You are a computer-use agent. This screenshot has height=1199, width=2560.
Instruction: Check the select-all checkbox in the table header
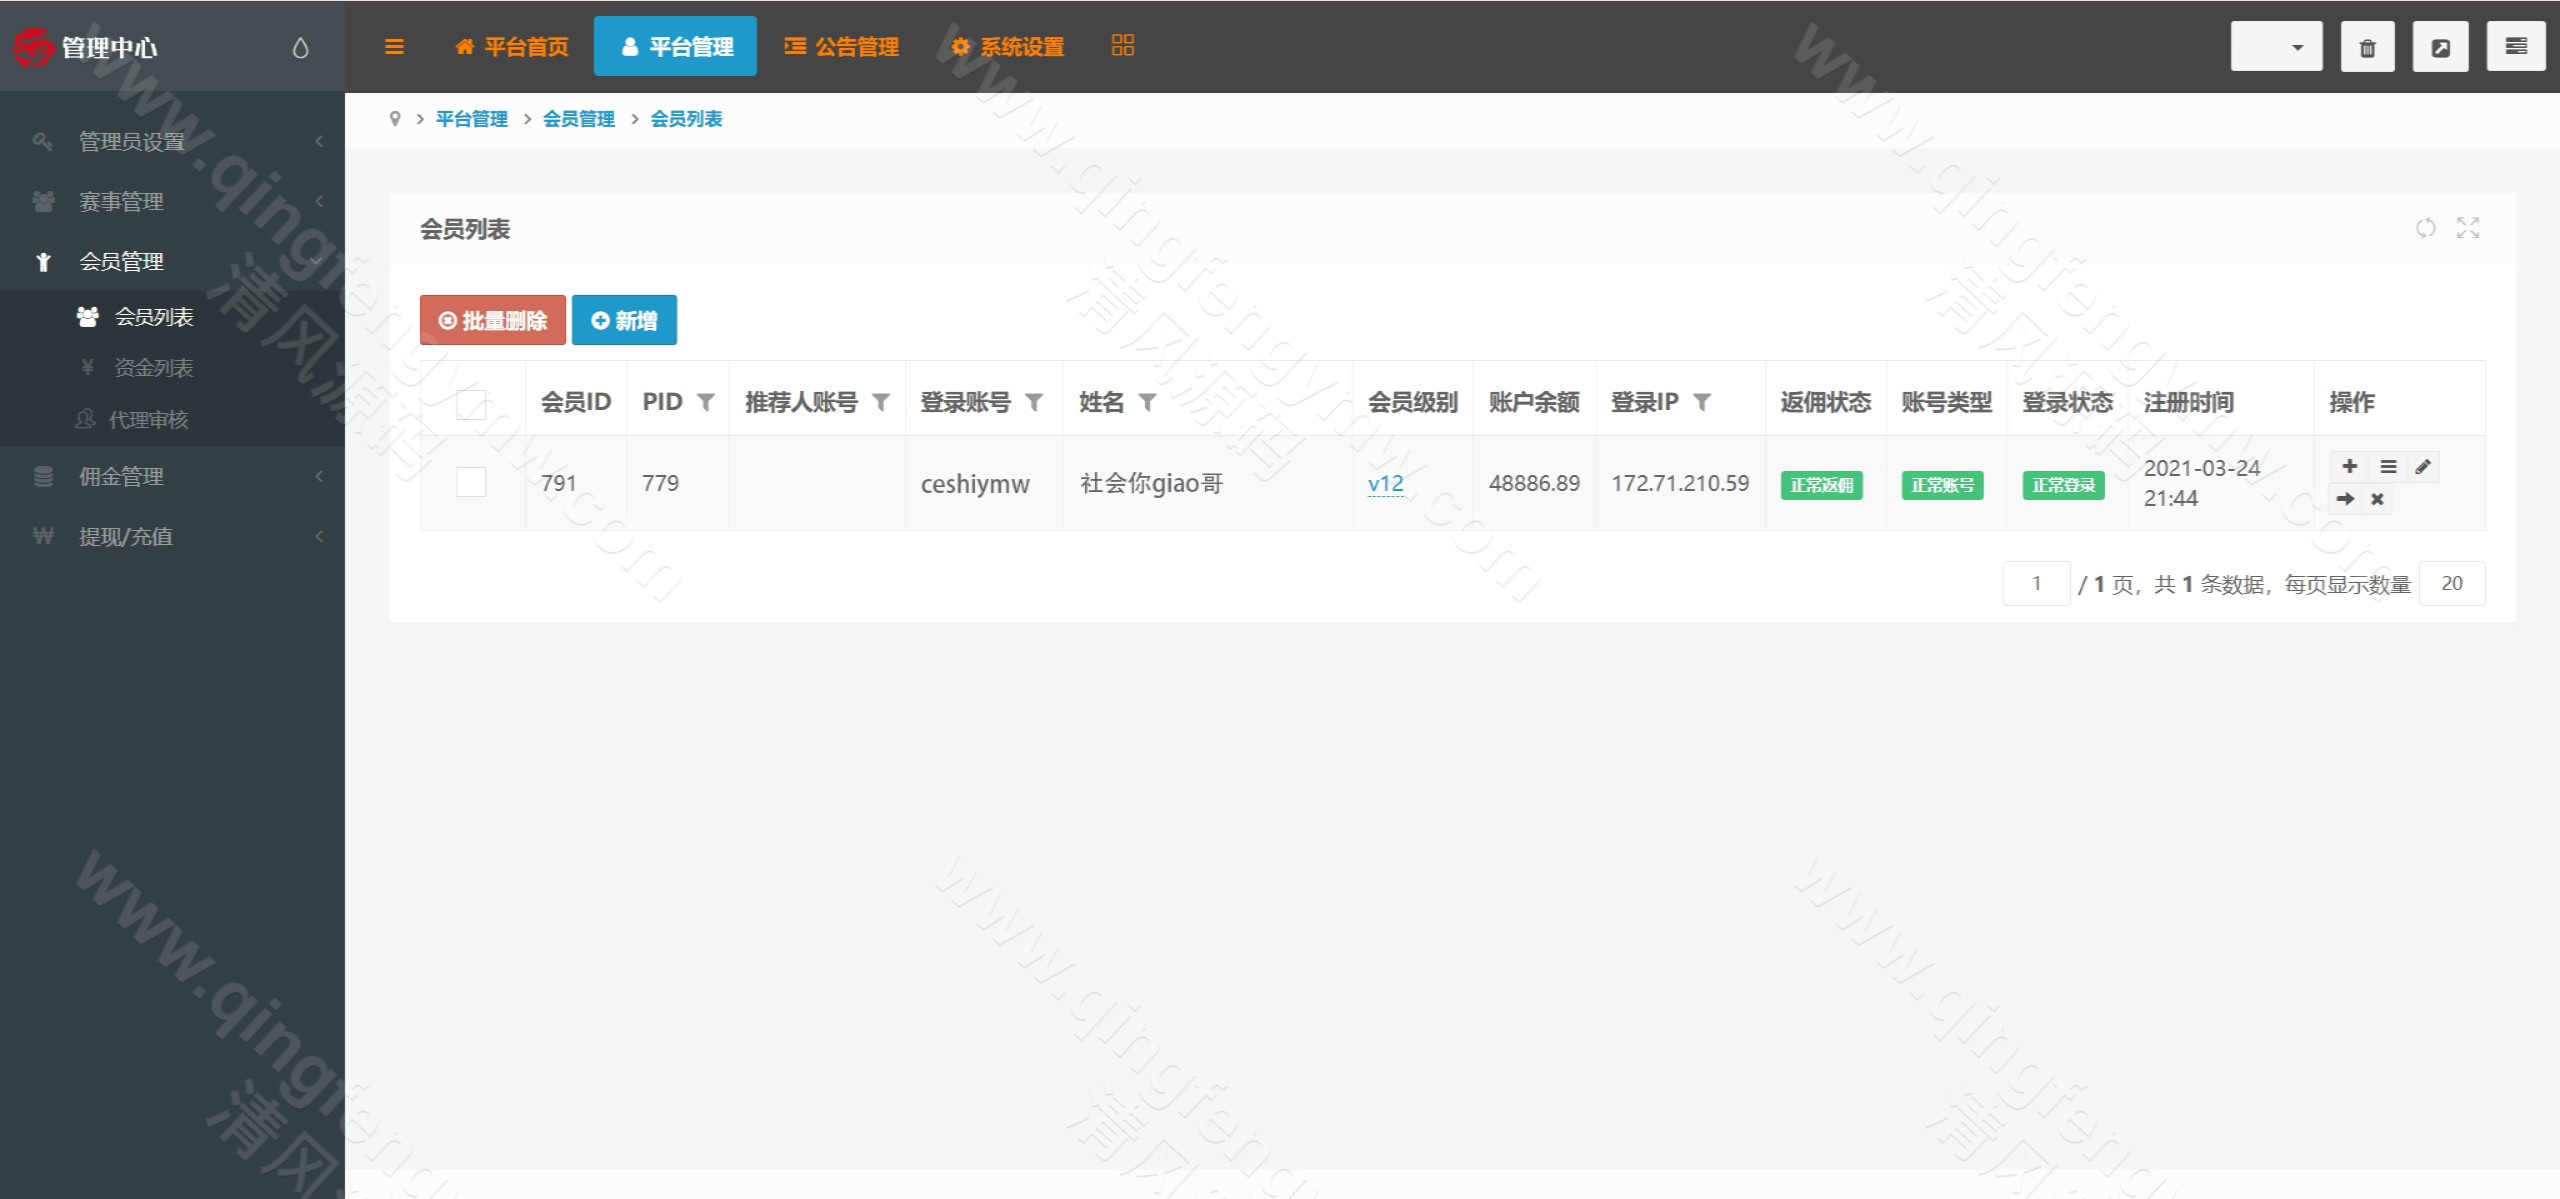pyautogui.click(x=471, y=404)
